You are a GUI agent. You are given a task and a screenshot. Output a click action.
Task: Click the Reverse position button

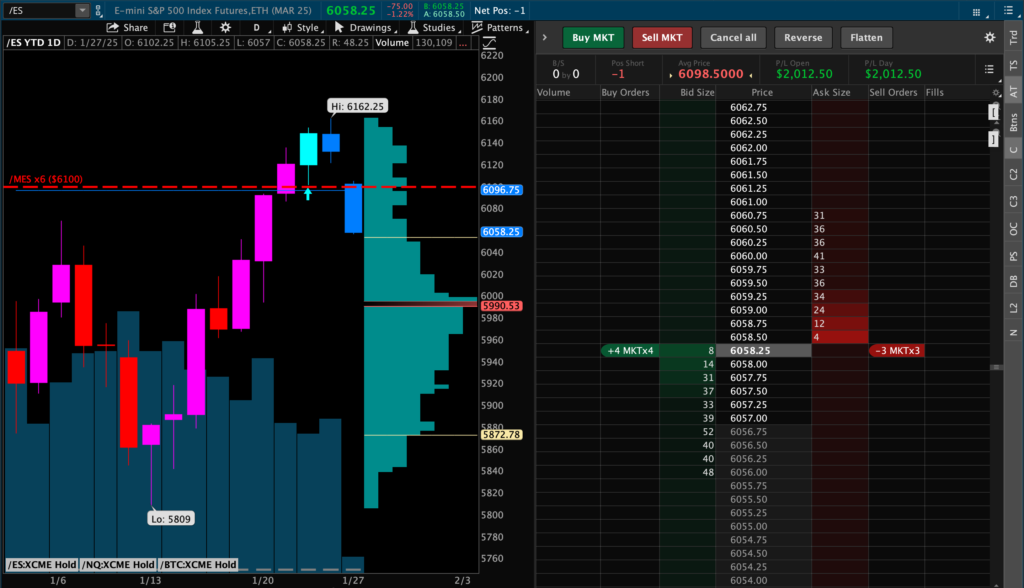[x=802, y=38]
